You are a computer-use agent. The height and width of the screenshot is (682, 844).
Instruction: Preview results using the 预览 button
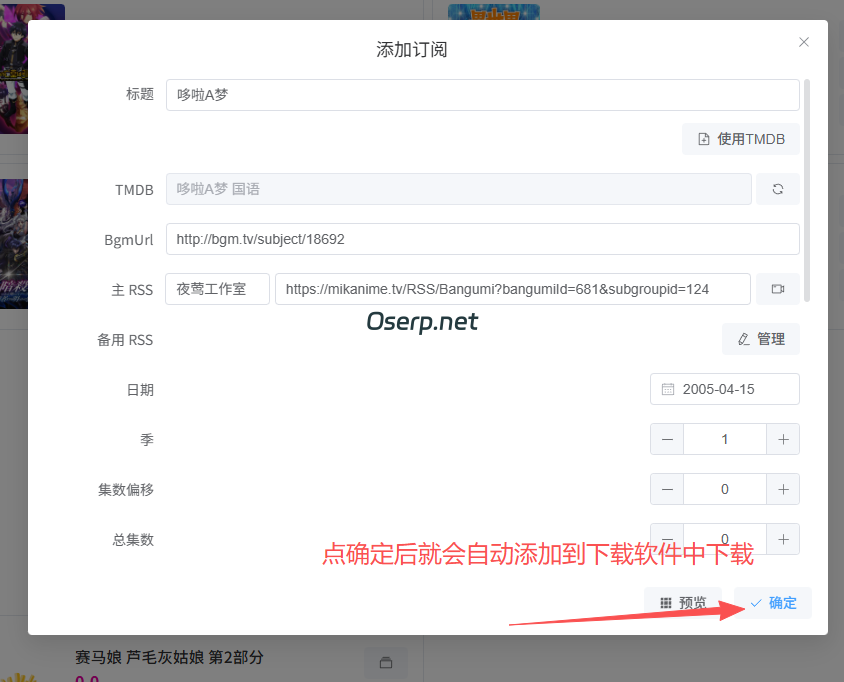(683, 602)
